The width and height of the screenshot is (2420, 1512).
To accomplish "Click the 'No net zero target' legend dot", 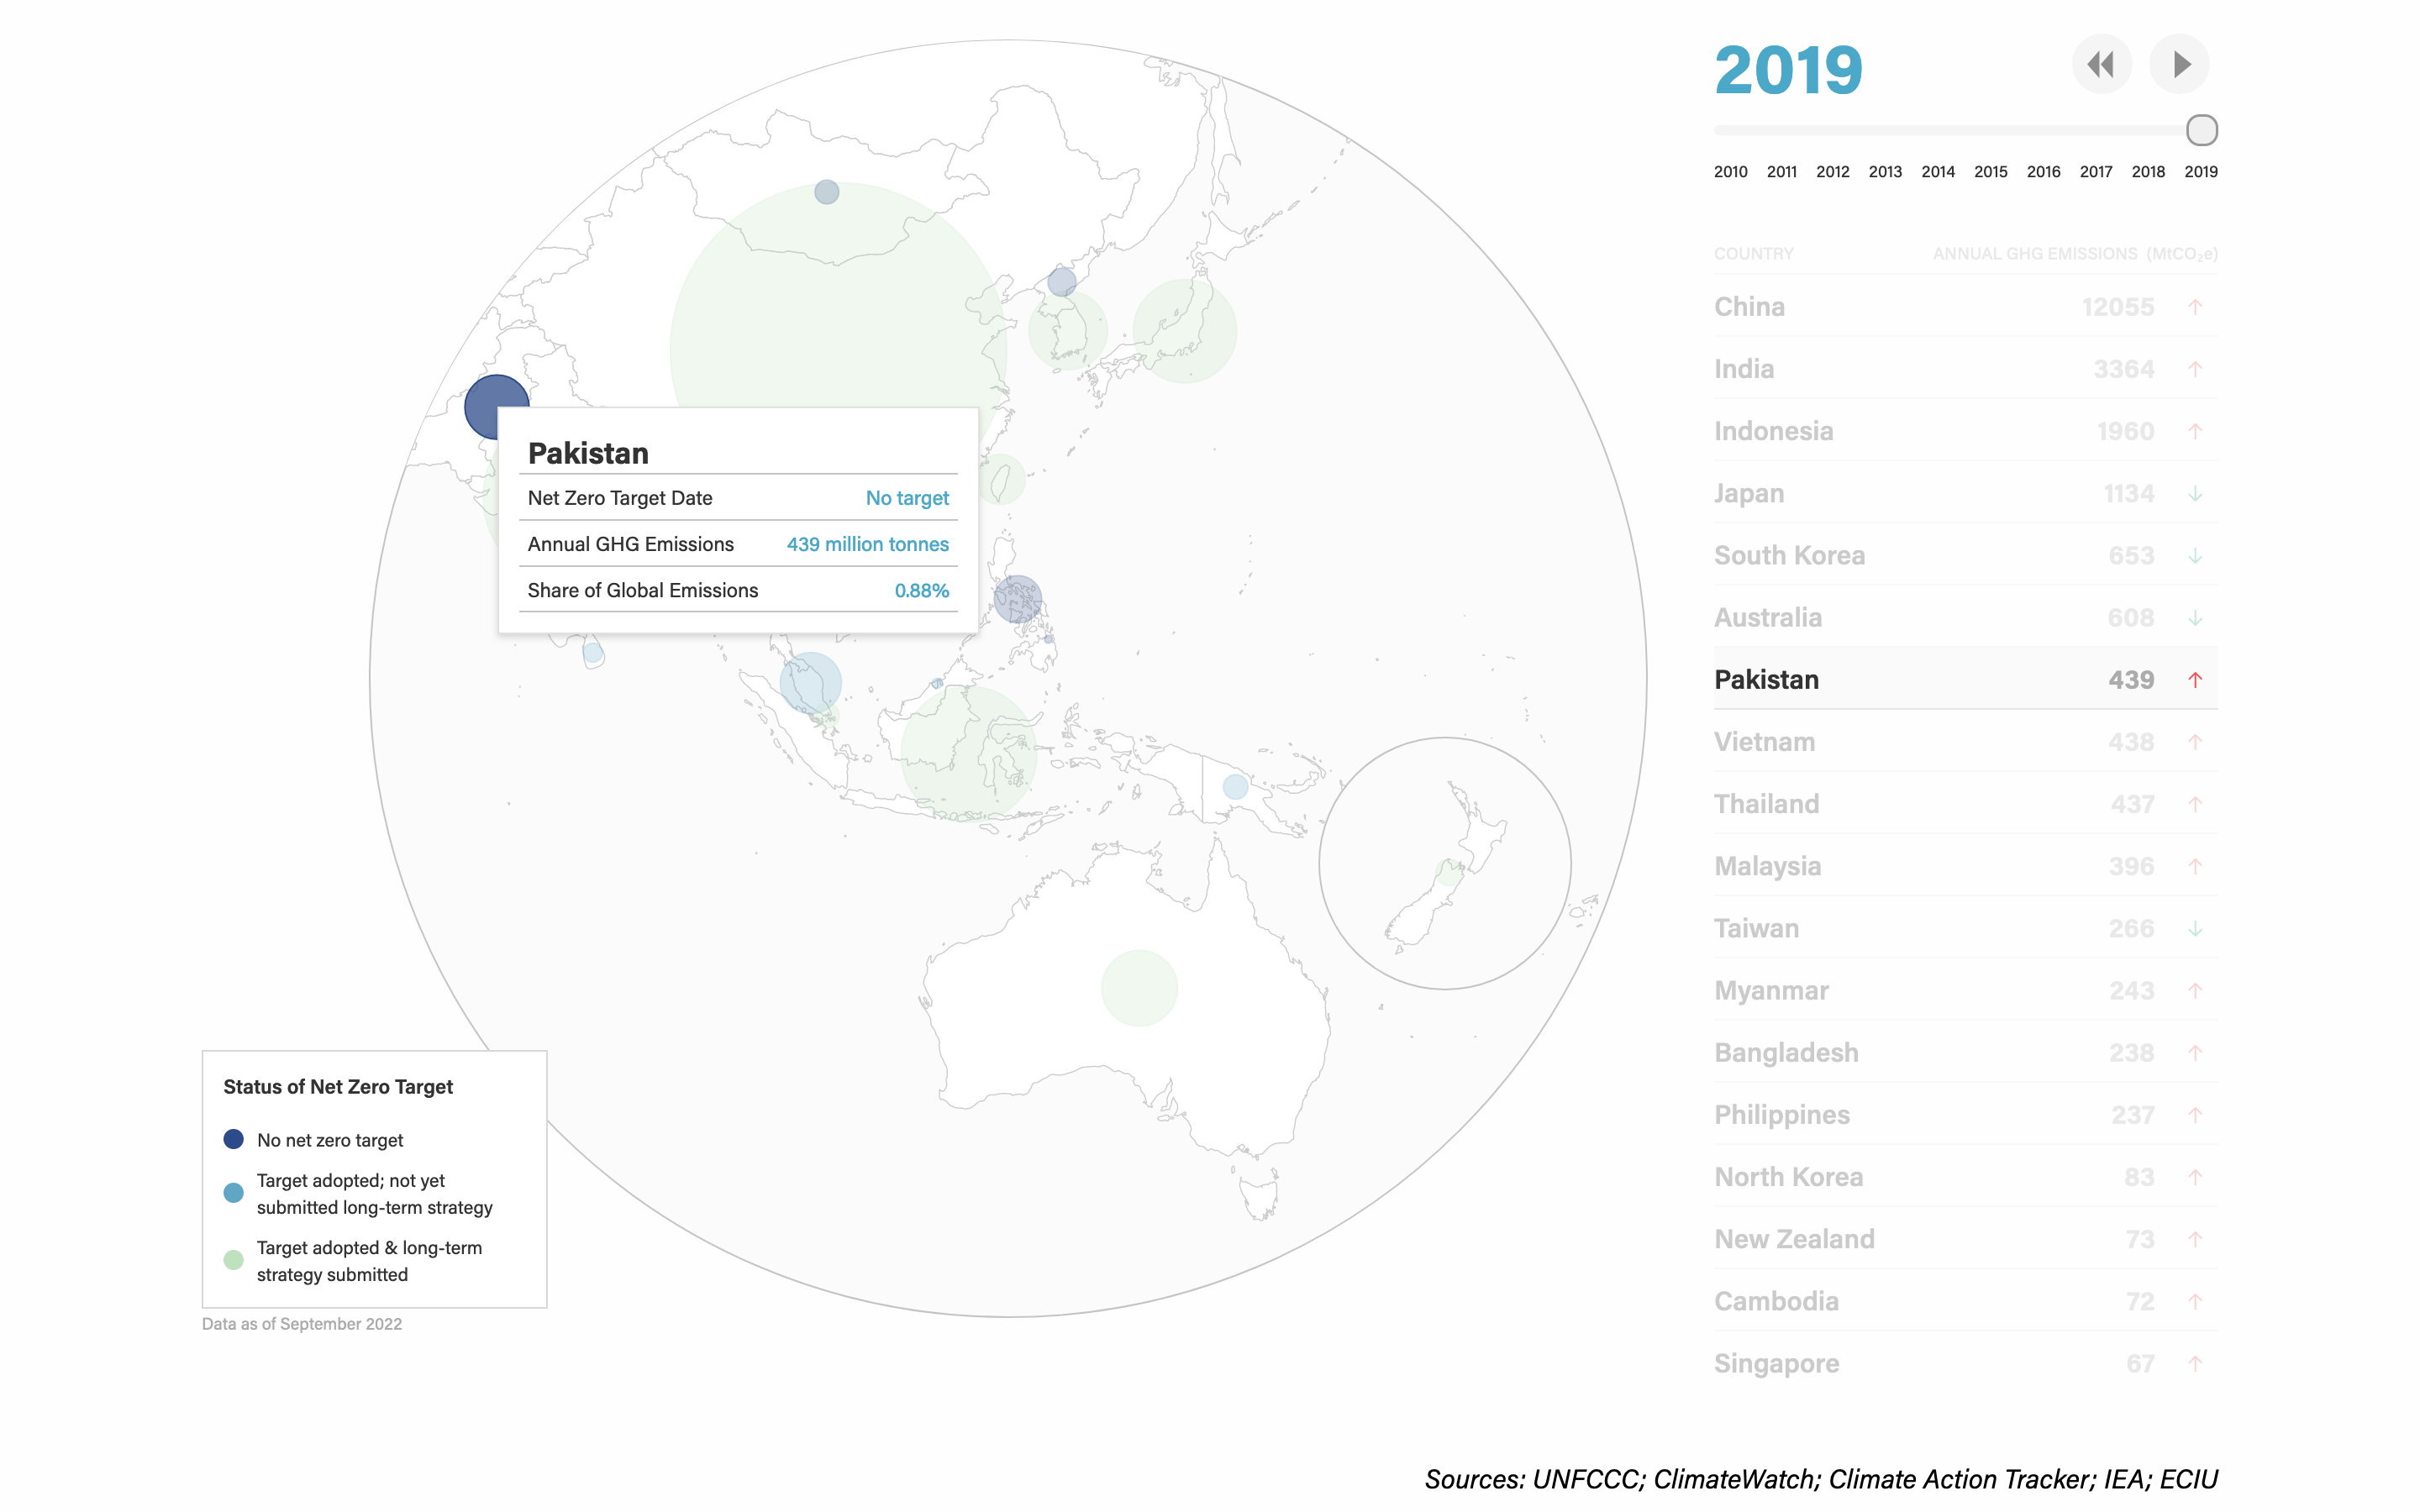I will click(x=234, y=1139).
